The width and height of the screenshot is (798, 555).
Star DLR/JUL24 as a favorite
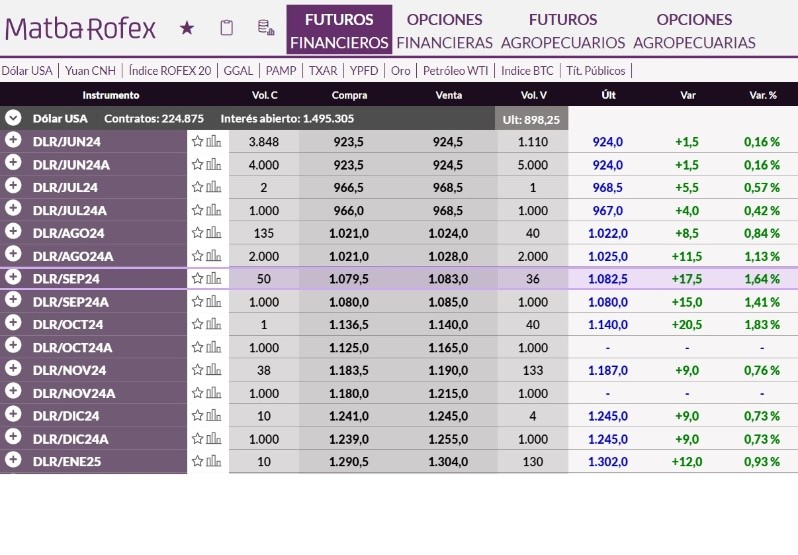click(x=197, y=187)
